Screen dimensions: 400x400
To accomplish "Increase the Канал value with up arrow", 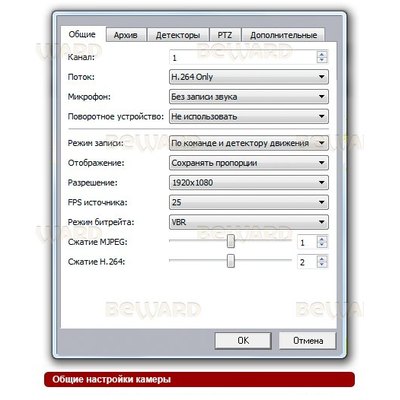I will [322, 54].
